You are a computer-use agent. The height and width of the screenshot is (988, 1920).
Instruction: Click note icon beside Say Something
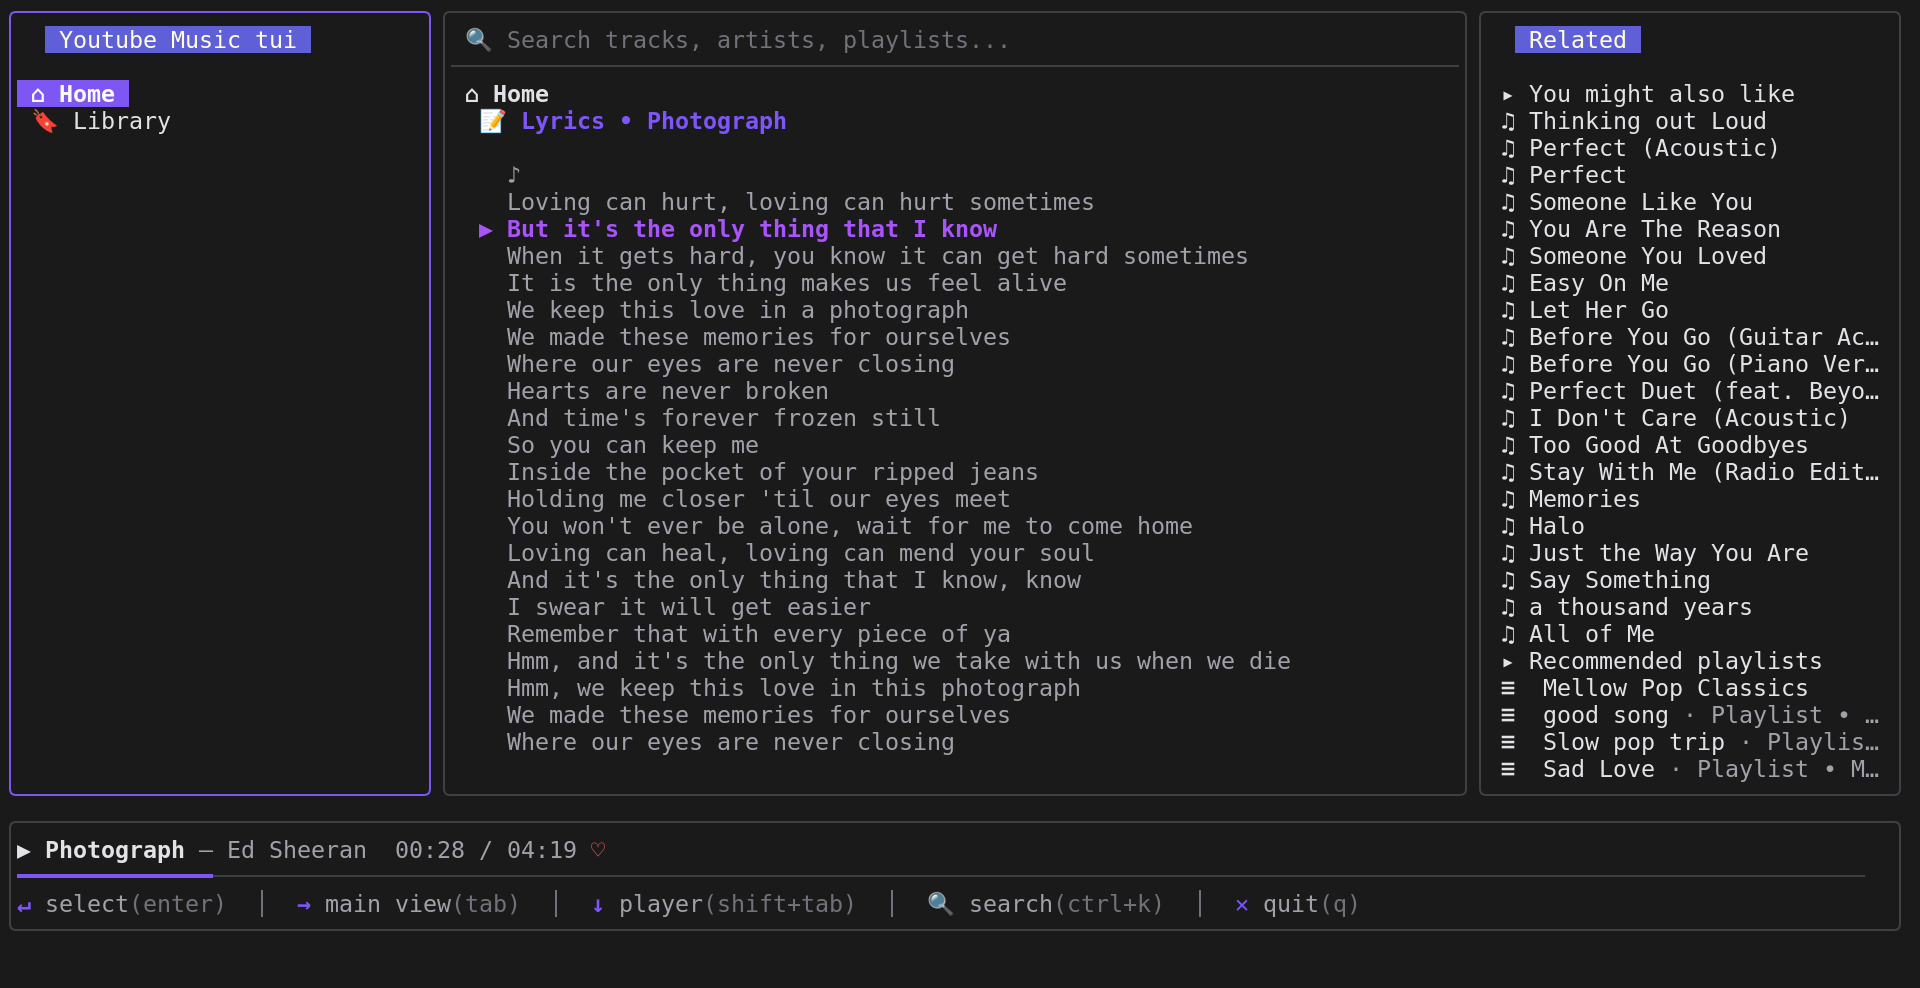point(1508,580)
